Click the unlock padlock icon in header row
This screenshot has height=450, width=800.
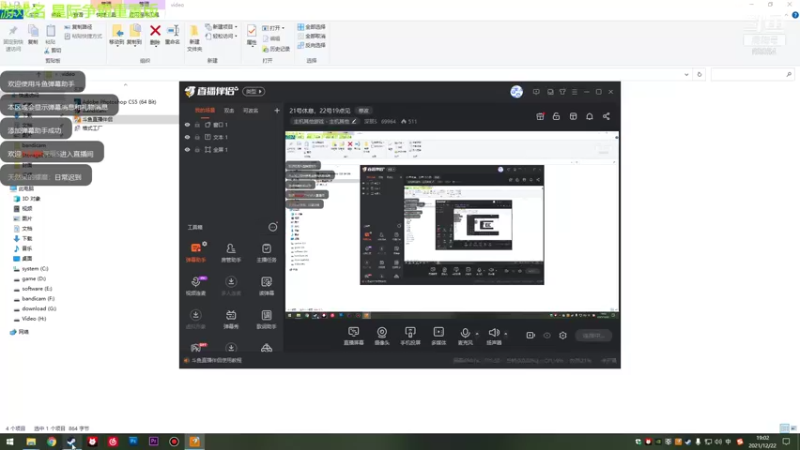[556, 116]
